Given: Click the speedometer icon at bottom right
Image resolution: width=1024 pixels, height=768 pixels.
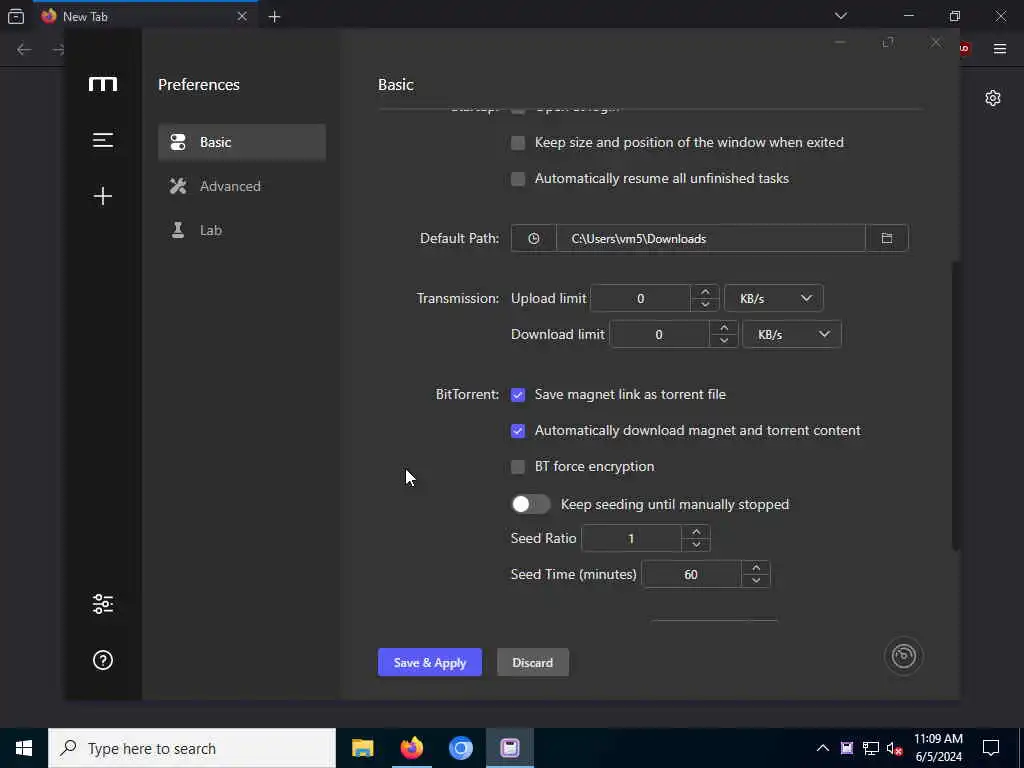Looking at the screenshot, I should 903,656.
